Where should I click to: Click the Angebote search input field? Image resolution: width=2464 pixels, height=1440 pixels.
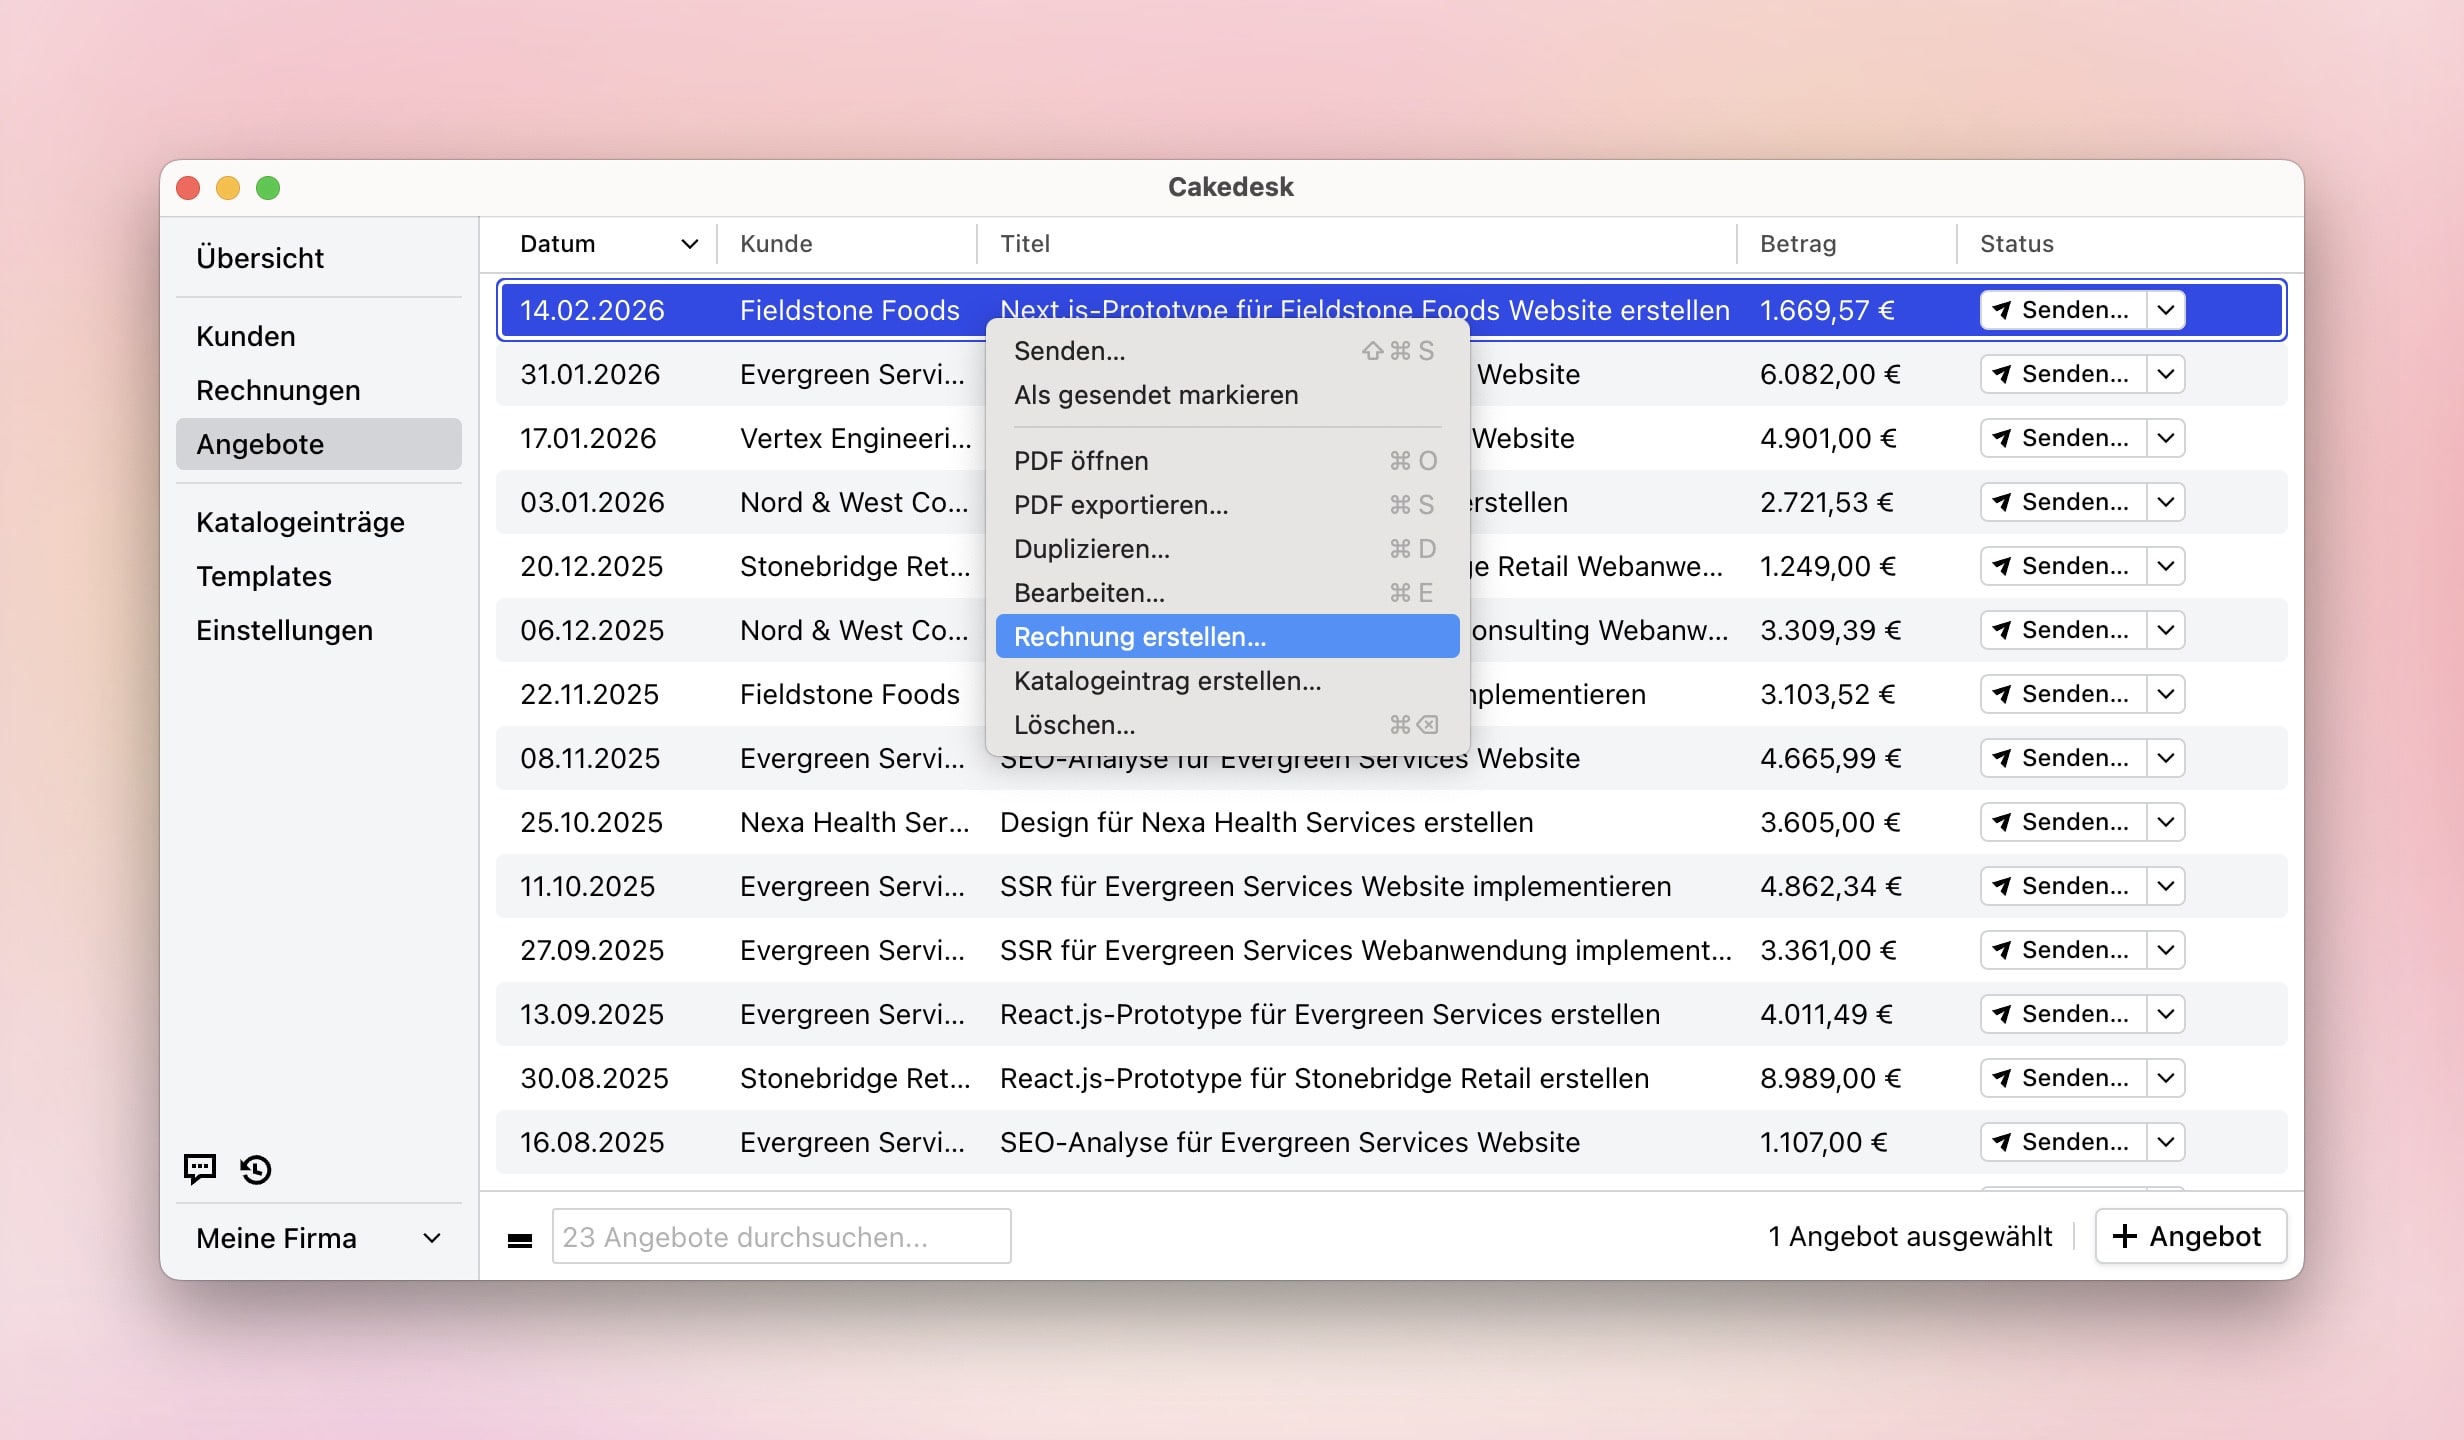click(781, 1237)
